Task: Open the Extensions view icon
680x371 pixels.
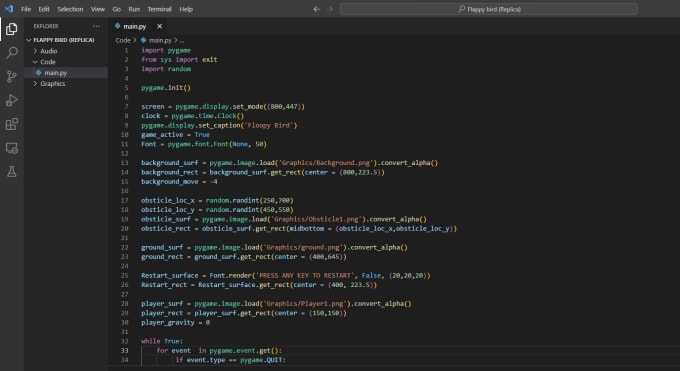Action: (12, 124)
